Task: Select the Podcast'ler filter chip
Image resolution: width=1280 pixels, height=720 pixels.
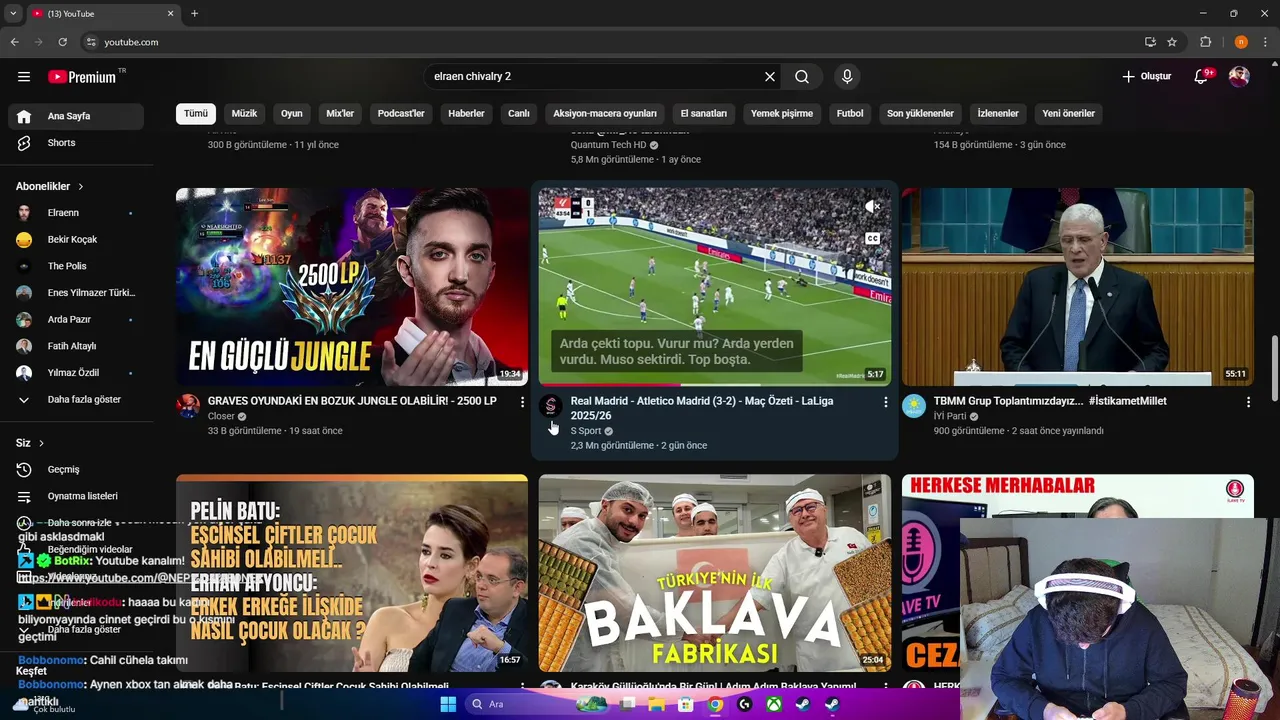Action: pos(401,114)
